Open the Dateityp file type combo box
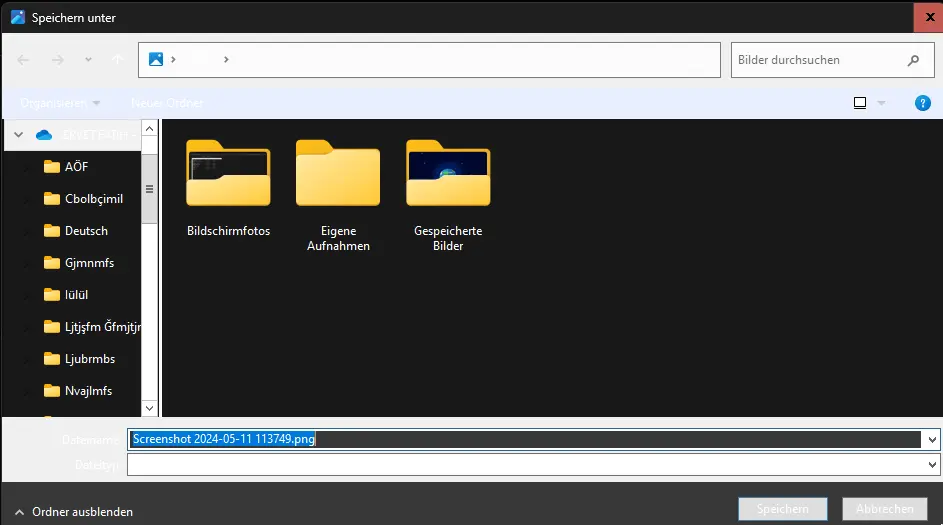The image size is (943, 525). [533, 464]
